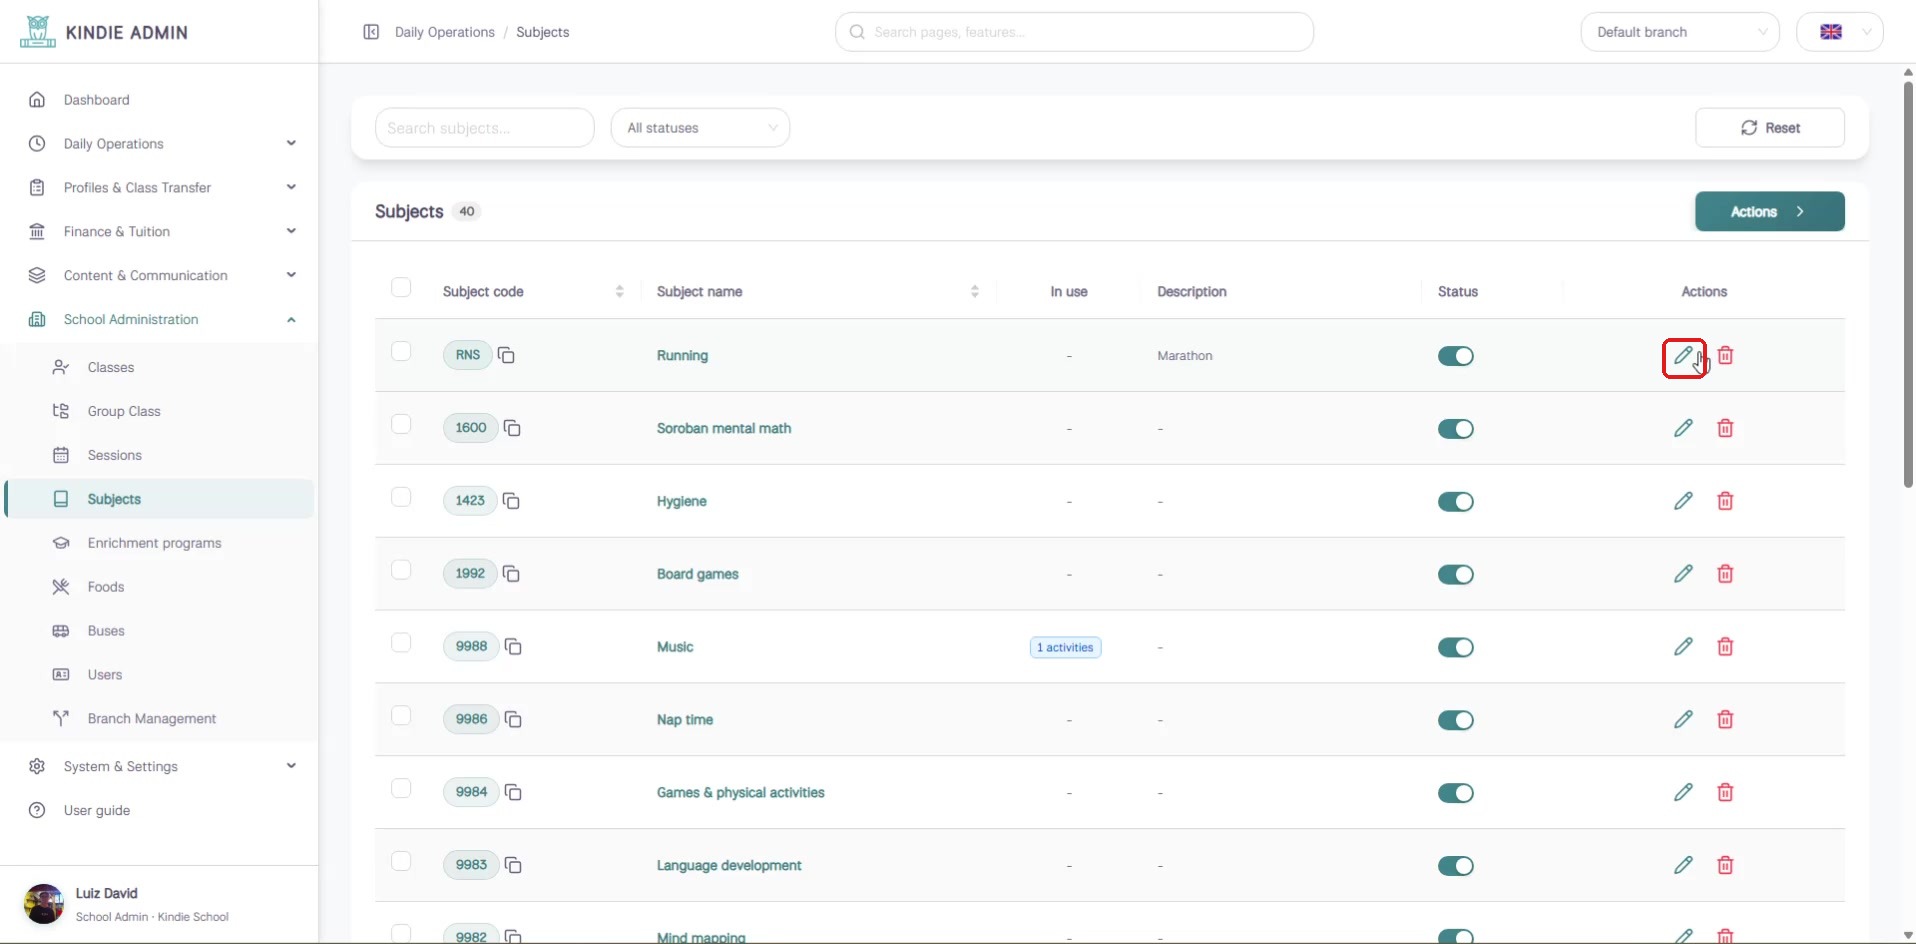This screenshot has width=1916, height=944.
Task: Copy subject code 9983
Action: click(513, 865)
